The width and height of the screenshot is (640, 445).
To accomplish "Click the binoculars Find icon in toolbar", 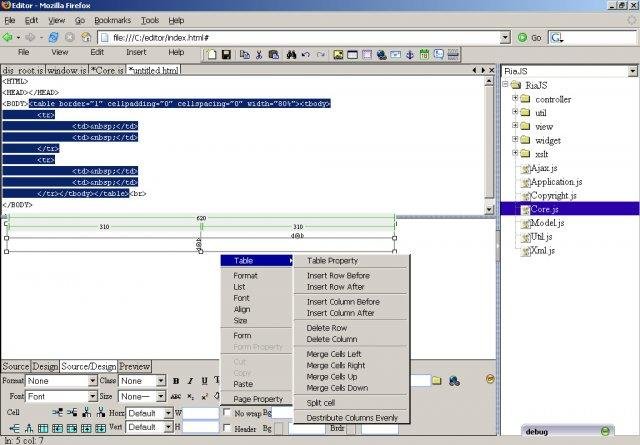I will coord(292,53).
